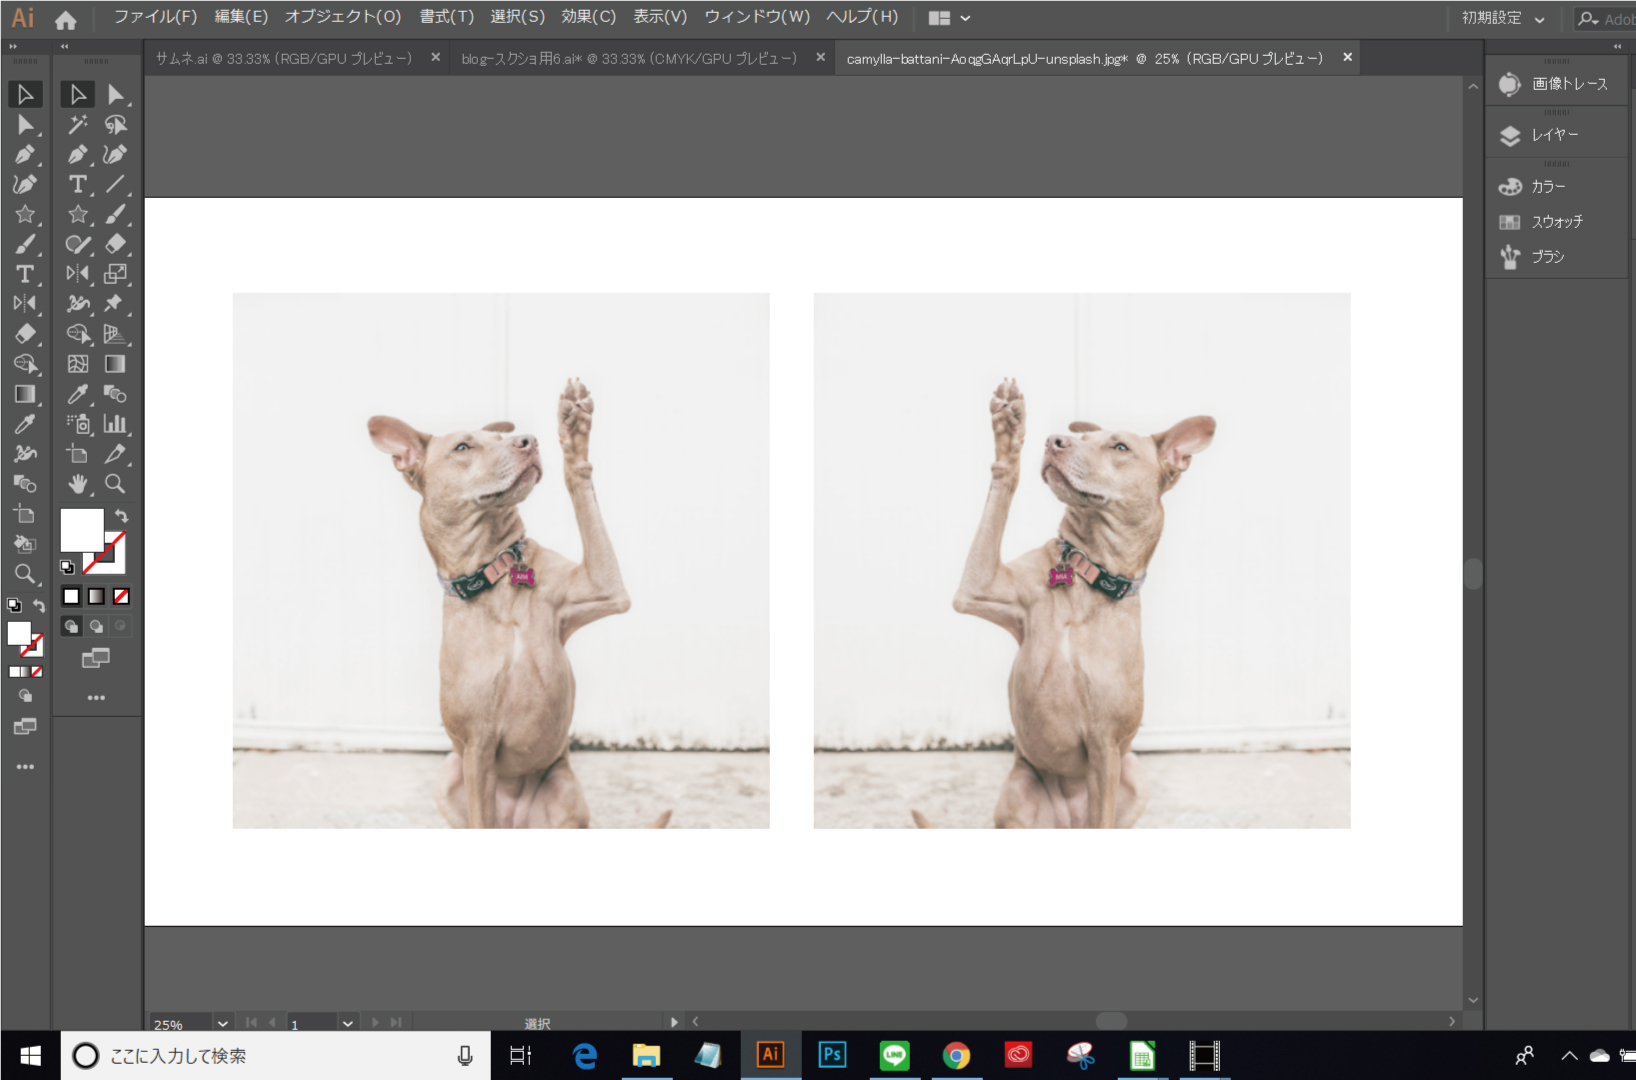Expand the single-column toolbar with double arrows
This screenshot has width=1636, height=1080.
[x=13, y=46]
